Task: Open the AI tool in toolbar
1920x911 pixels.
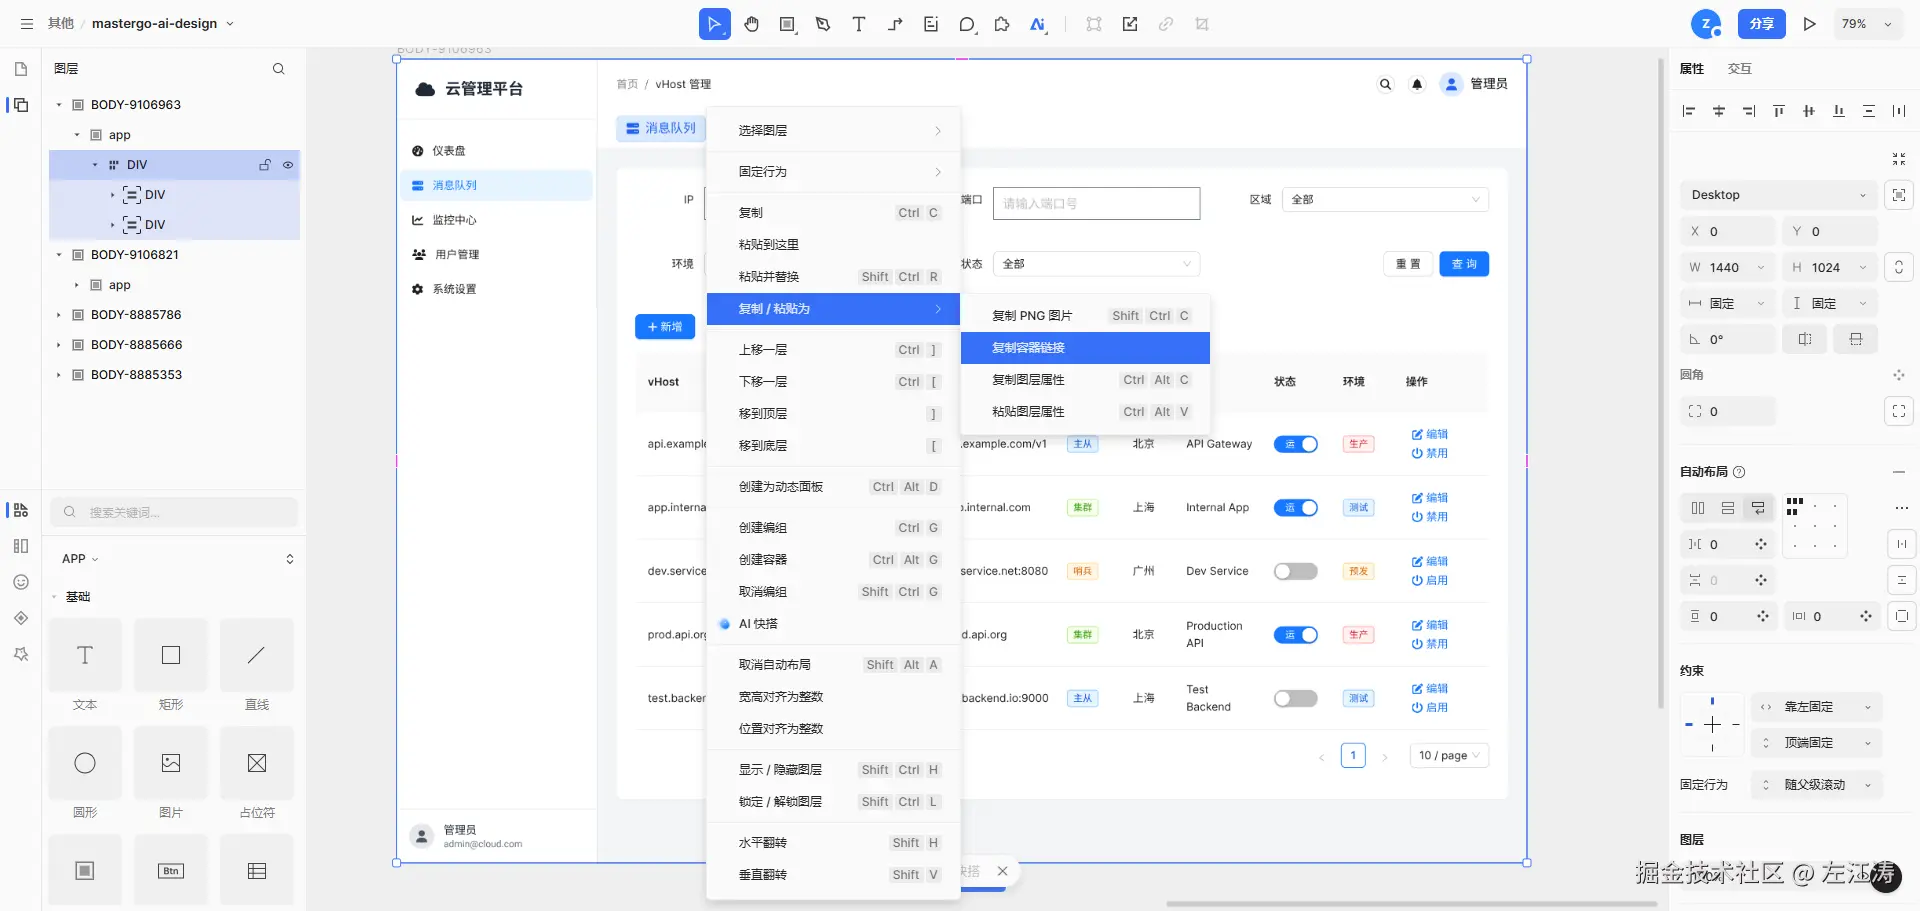Action: (1038, 24)
